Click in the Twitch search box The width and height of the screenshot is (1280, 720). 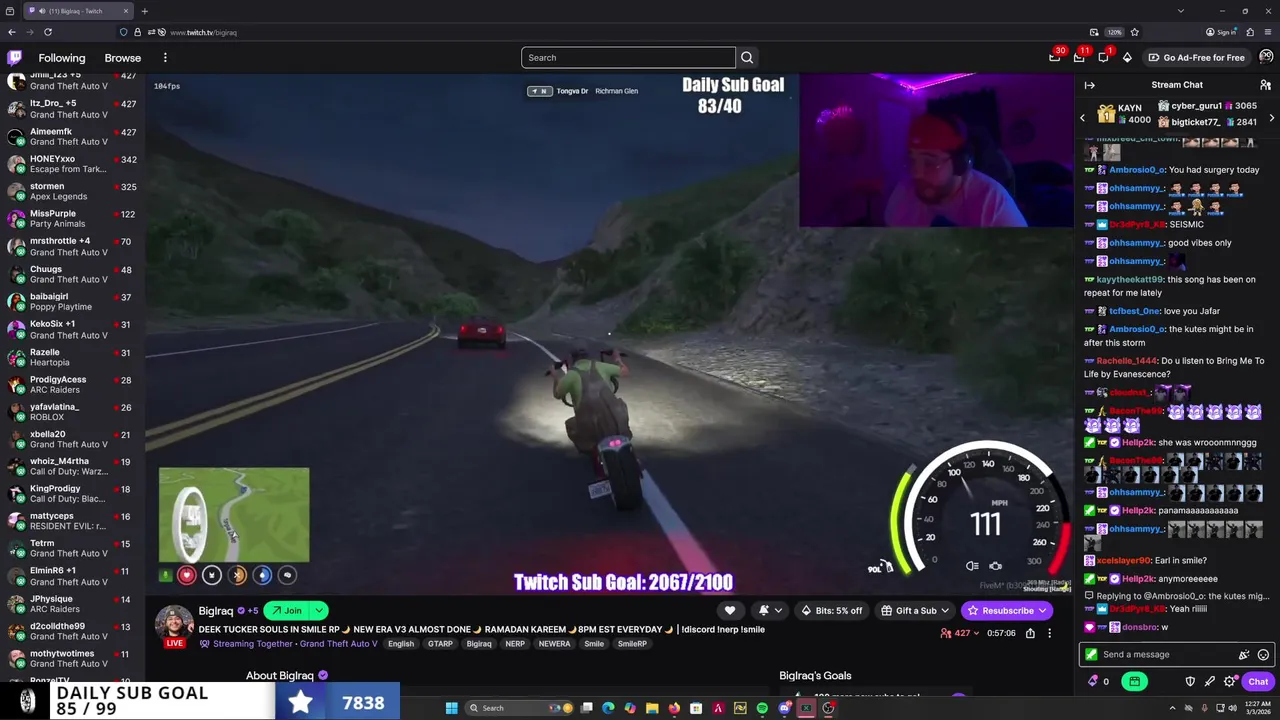pyautogui.click(x=628, y=58)
